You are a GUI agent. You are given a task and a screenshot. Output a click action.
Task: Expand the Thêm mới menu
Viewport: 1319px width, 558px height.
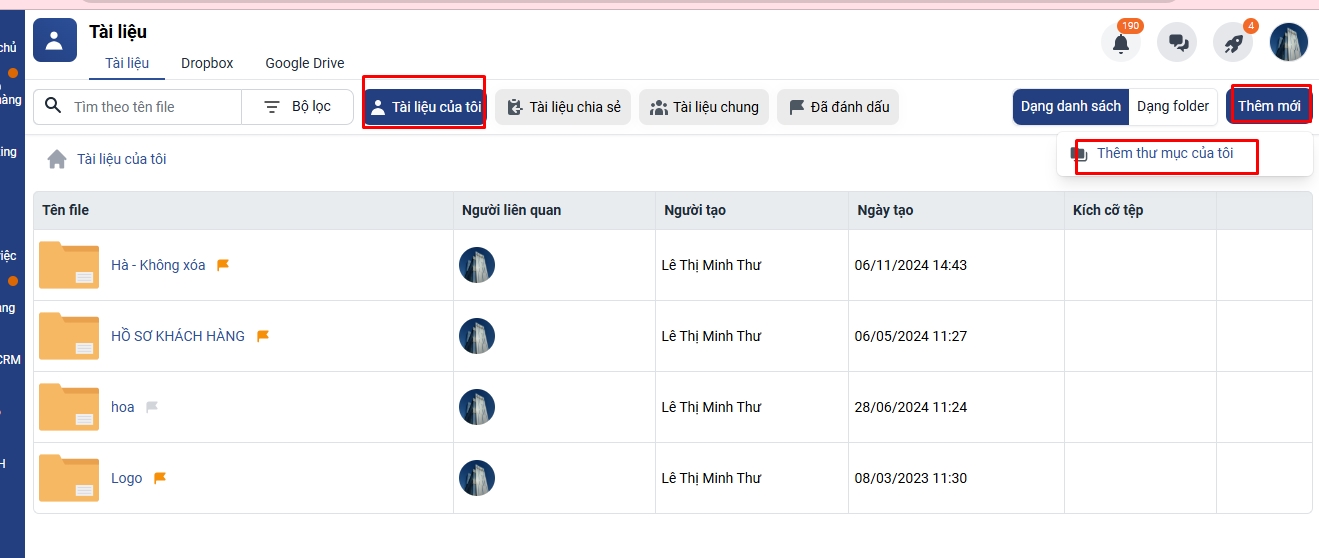tap(1268, 106)
